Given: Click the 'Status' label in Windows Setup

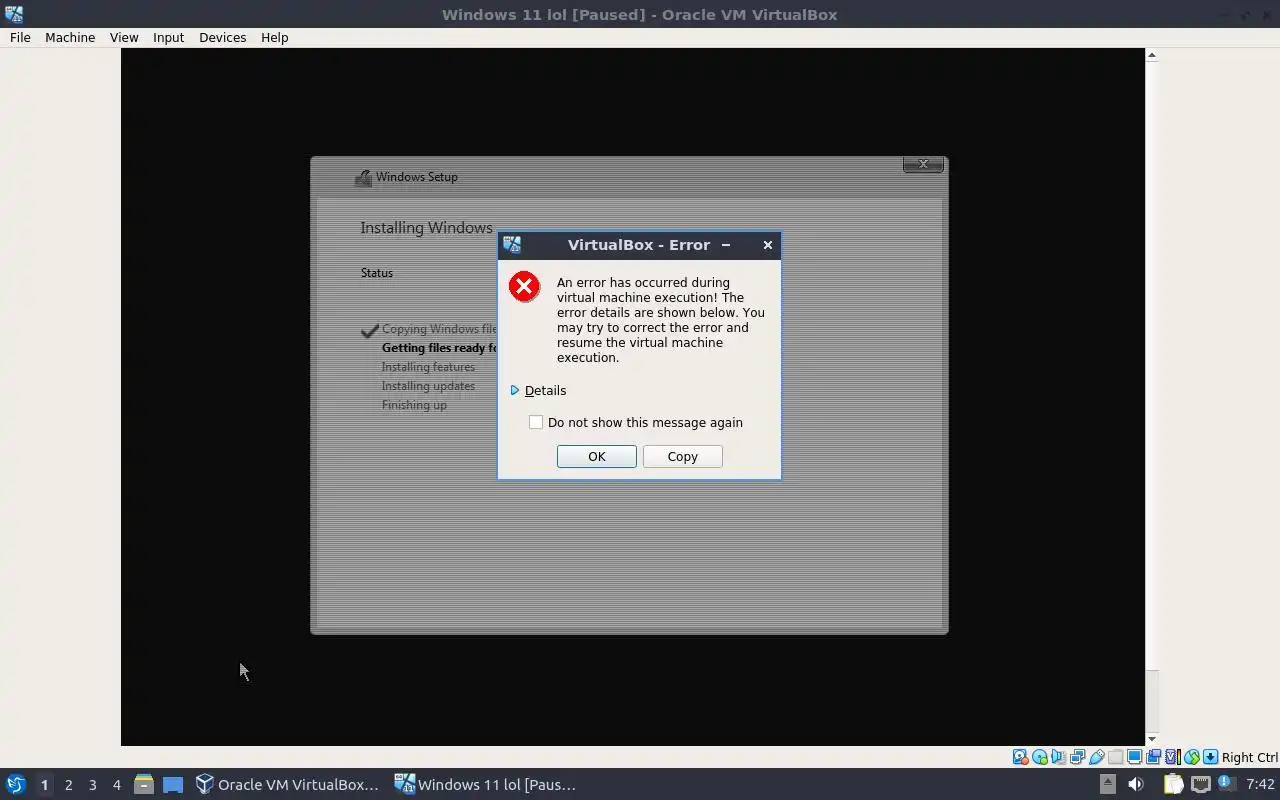Looking at the screenshot, I should click(x=377, y=273).
